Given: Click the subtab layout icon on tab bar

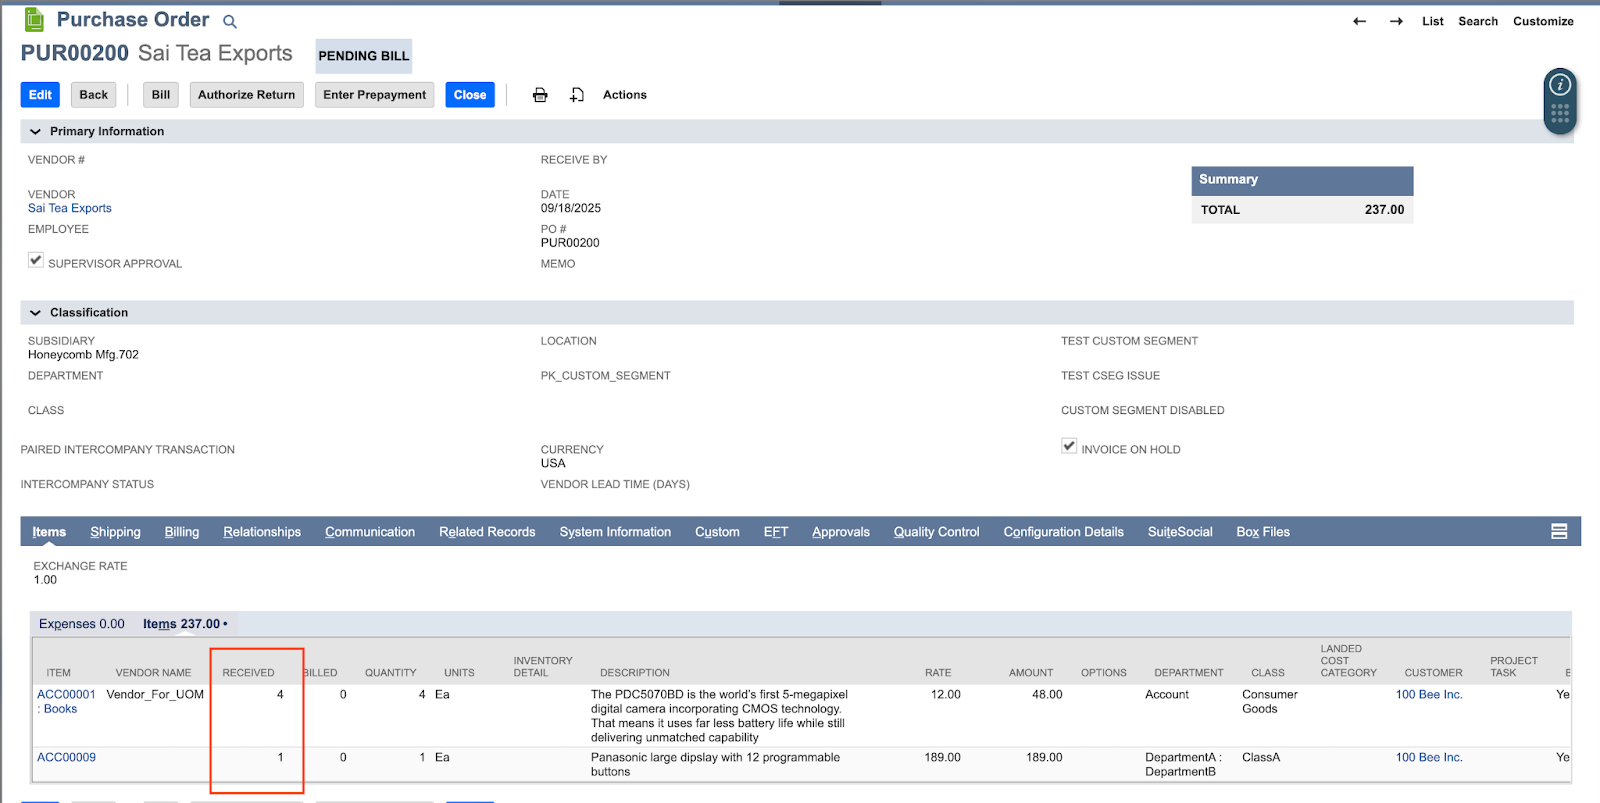Looking at the screenshot, I should [1558, 532].
